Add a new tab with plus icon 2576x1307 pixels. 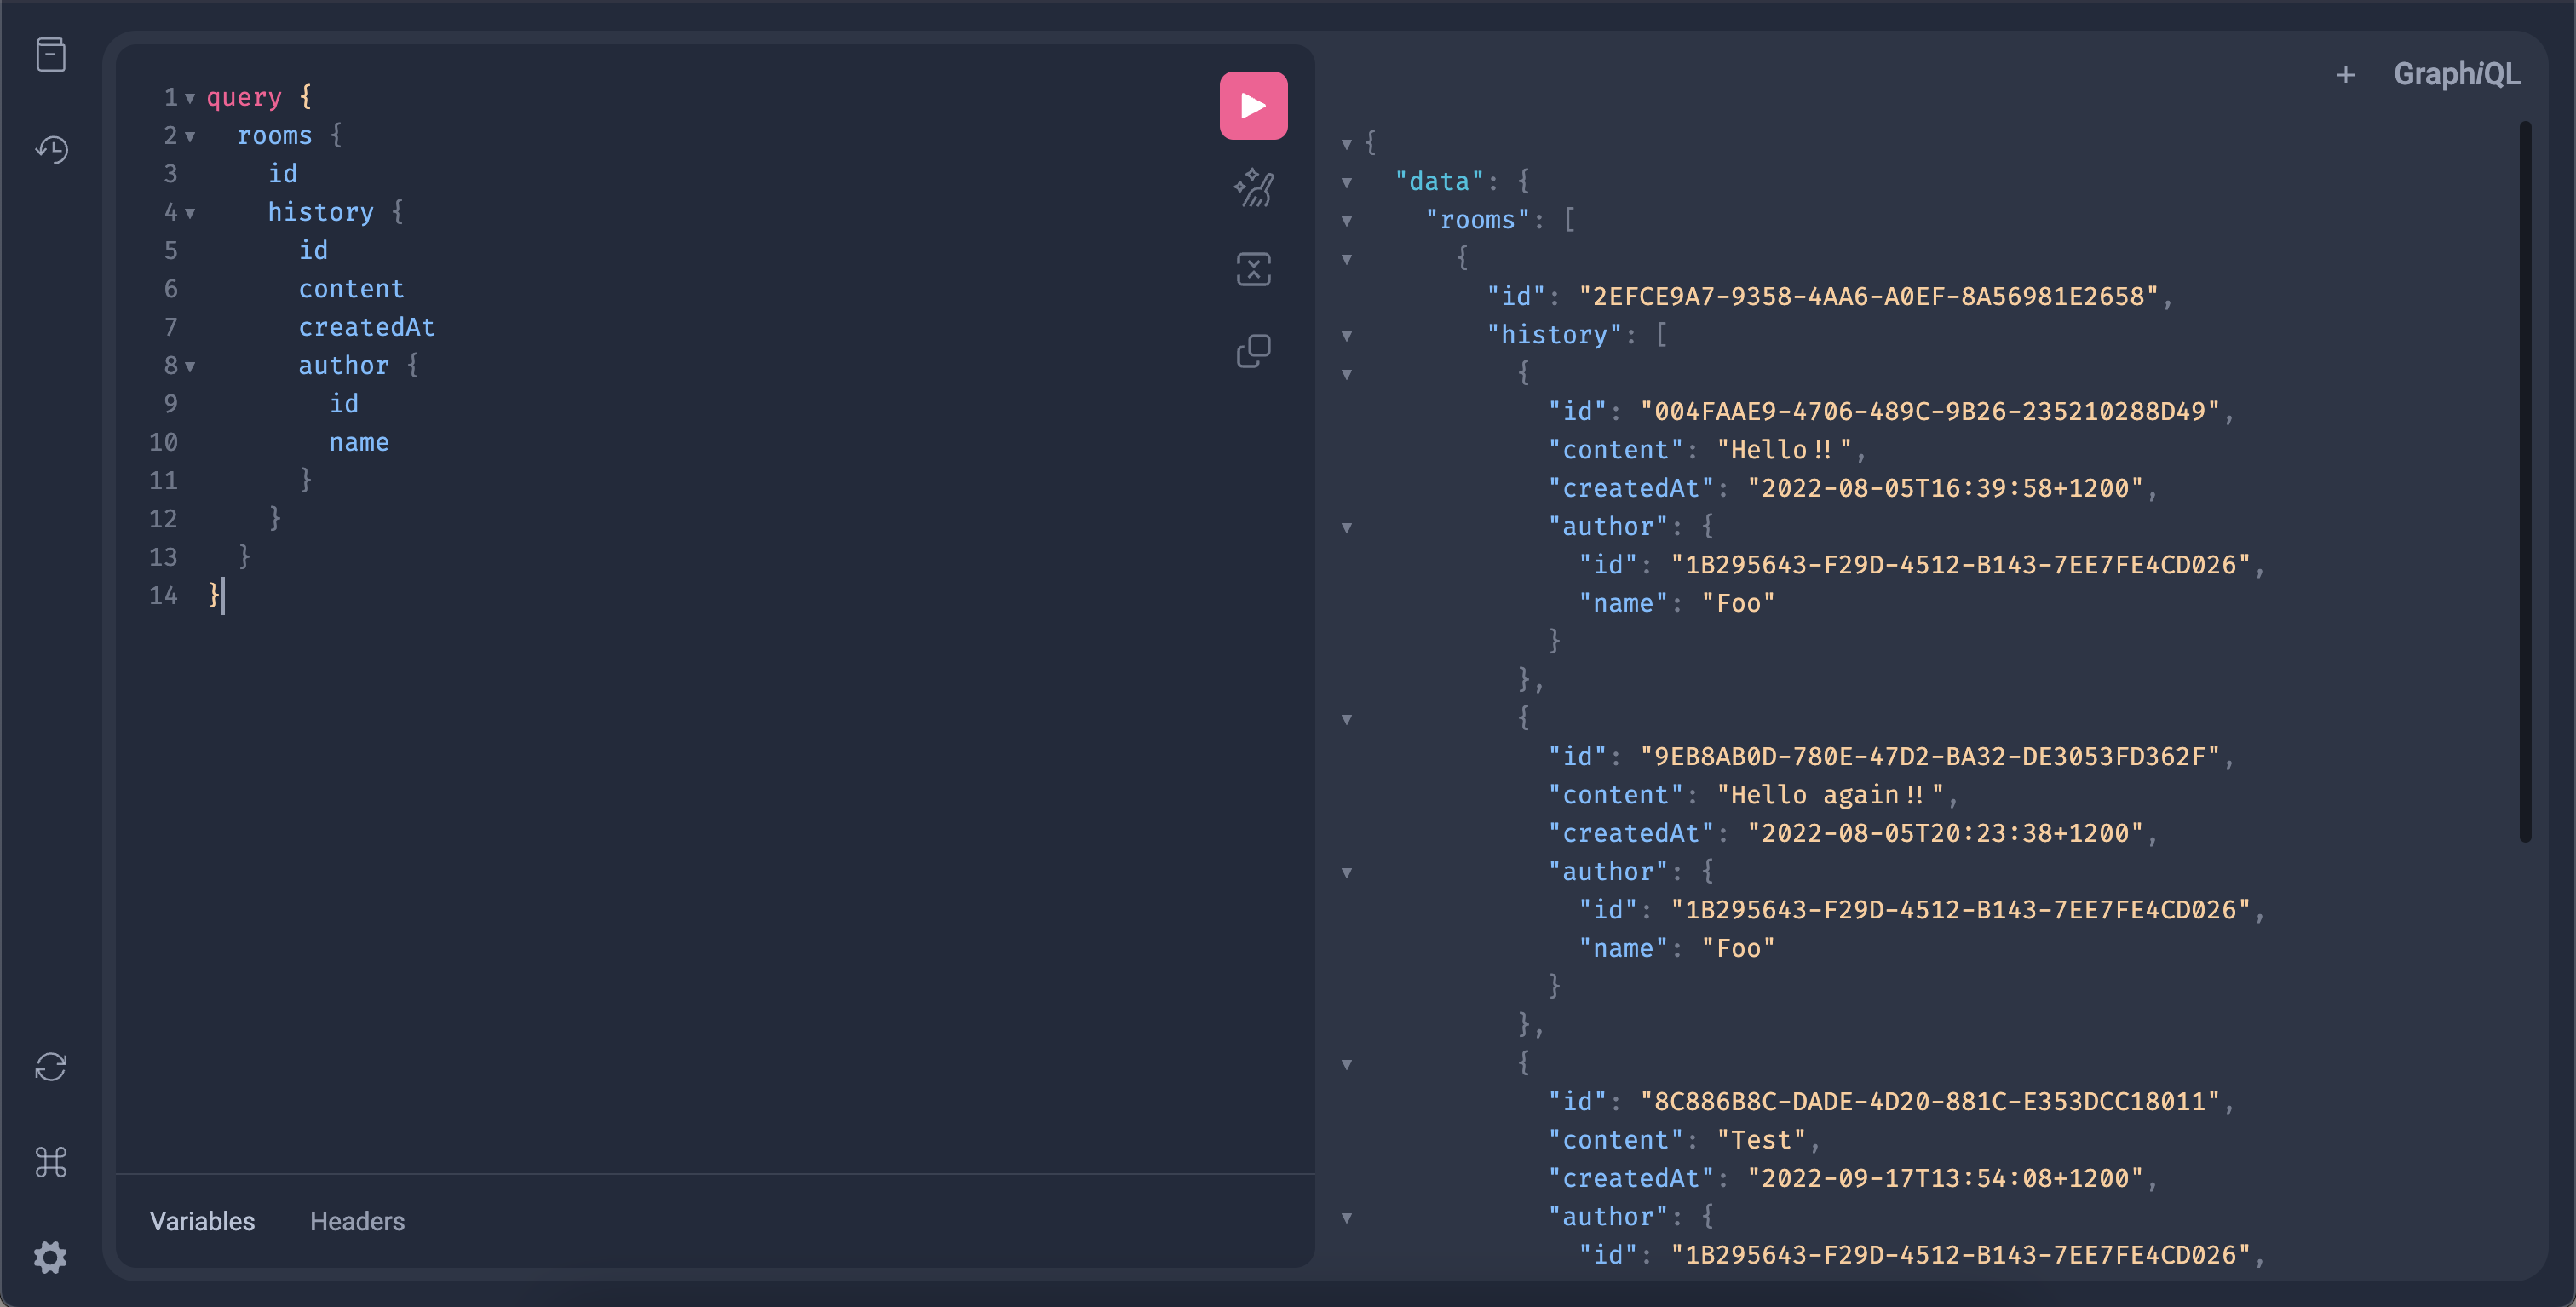2345,75
